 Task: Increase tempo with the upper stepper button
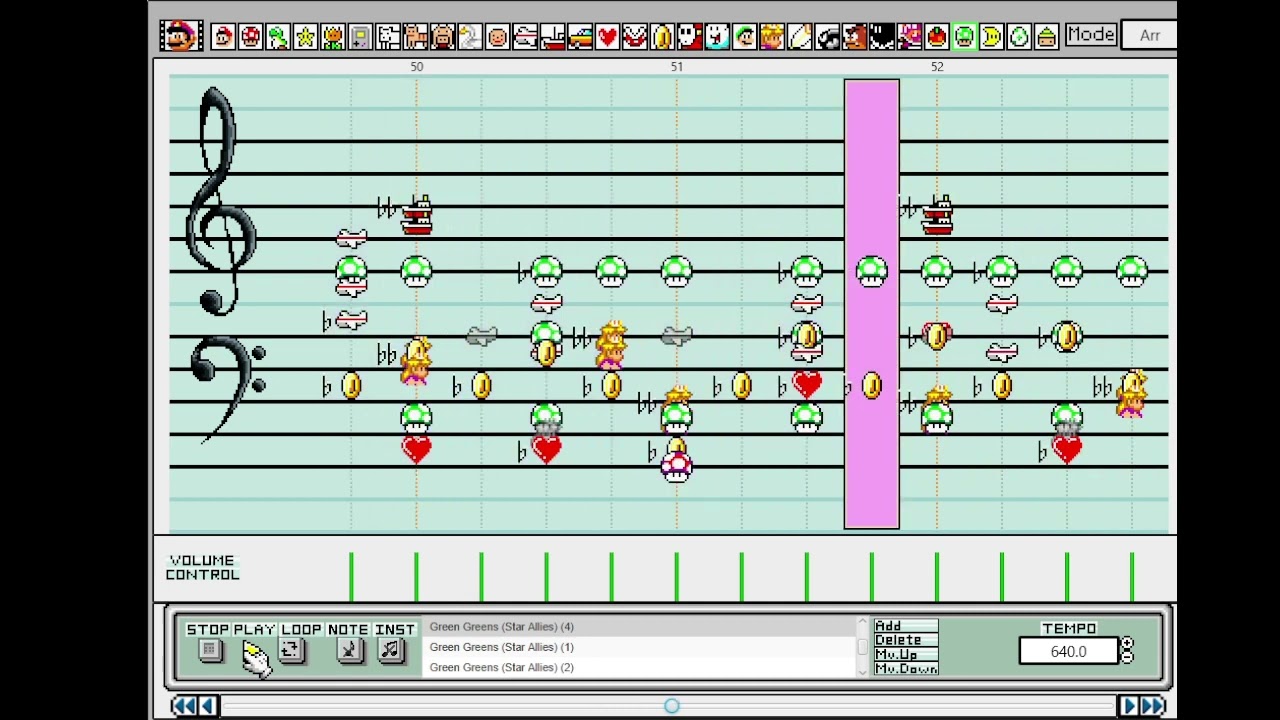(x=1127, y=645)
